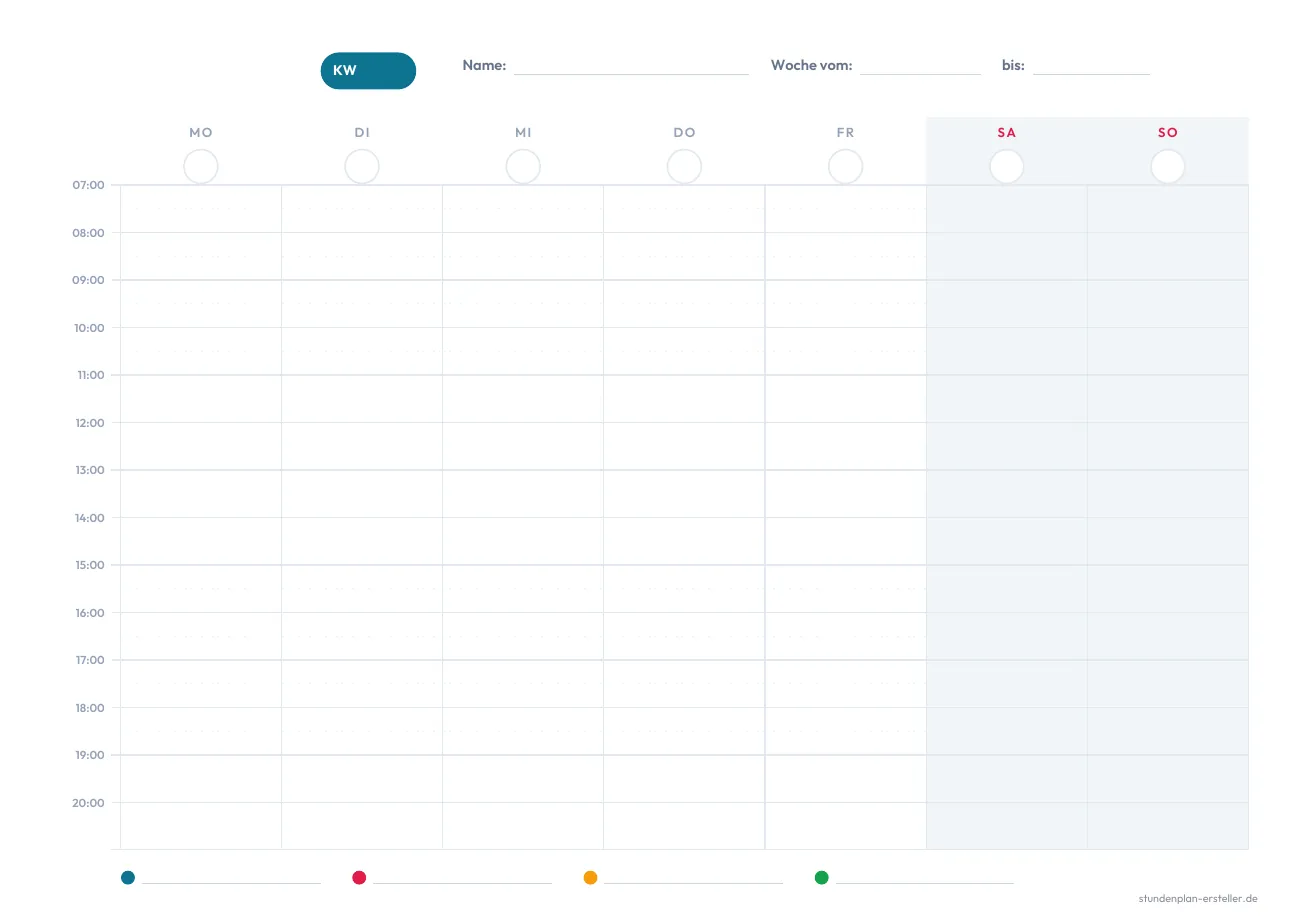Open the stundenplan-ersteller.de link

coord(1198,898)
